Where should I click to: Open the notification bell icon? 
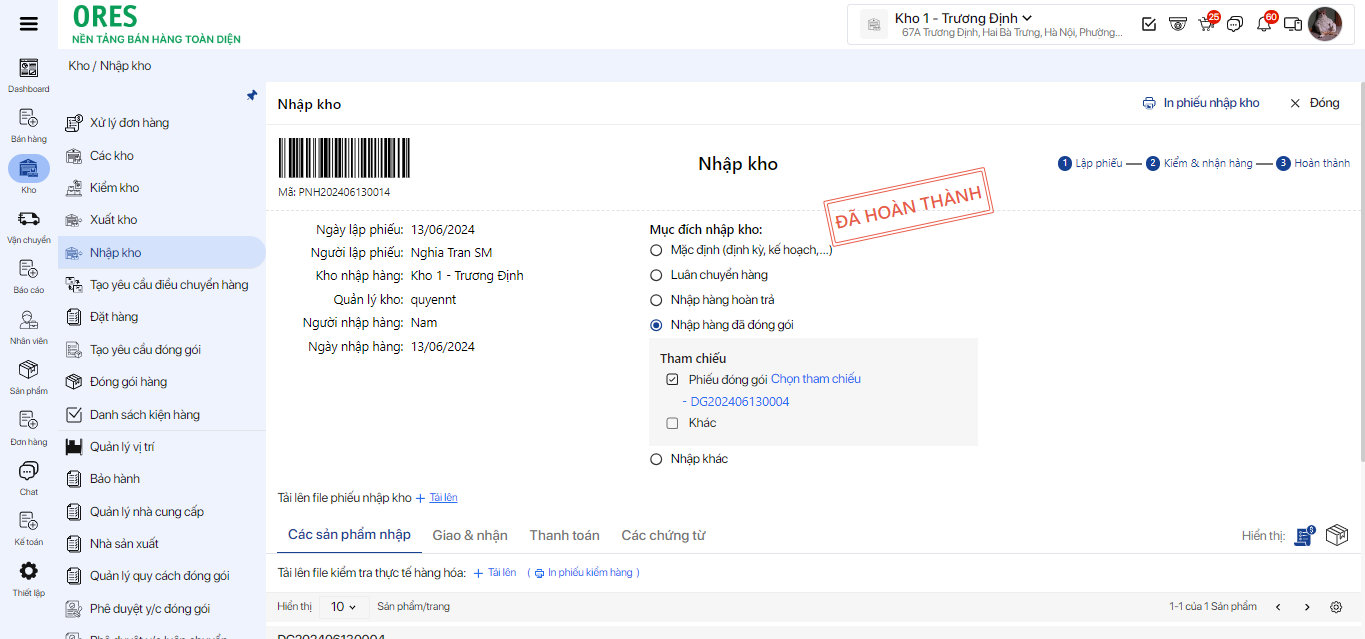point(1264,24)
